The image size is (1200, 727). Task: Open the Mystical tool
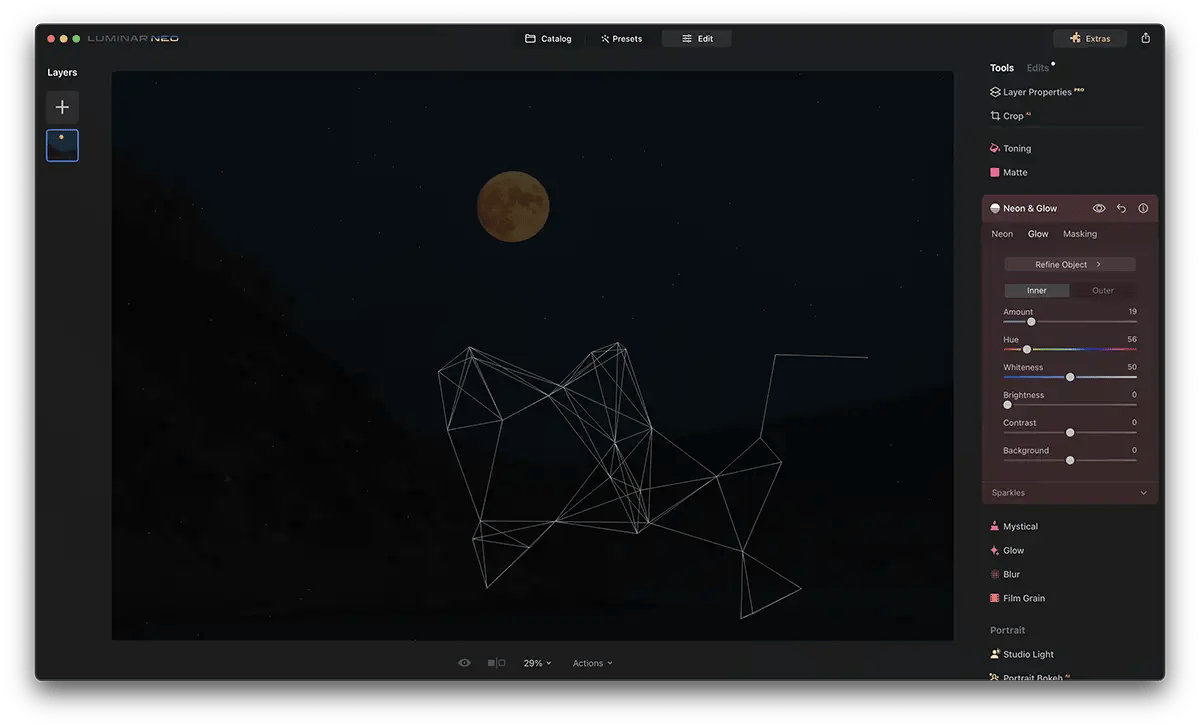[1014, 526]
